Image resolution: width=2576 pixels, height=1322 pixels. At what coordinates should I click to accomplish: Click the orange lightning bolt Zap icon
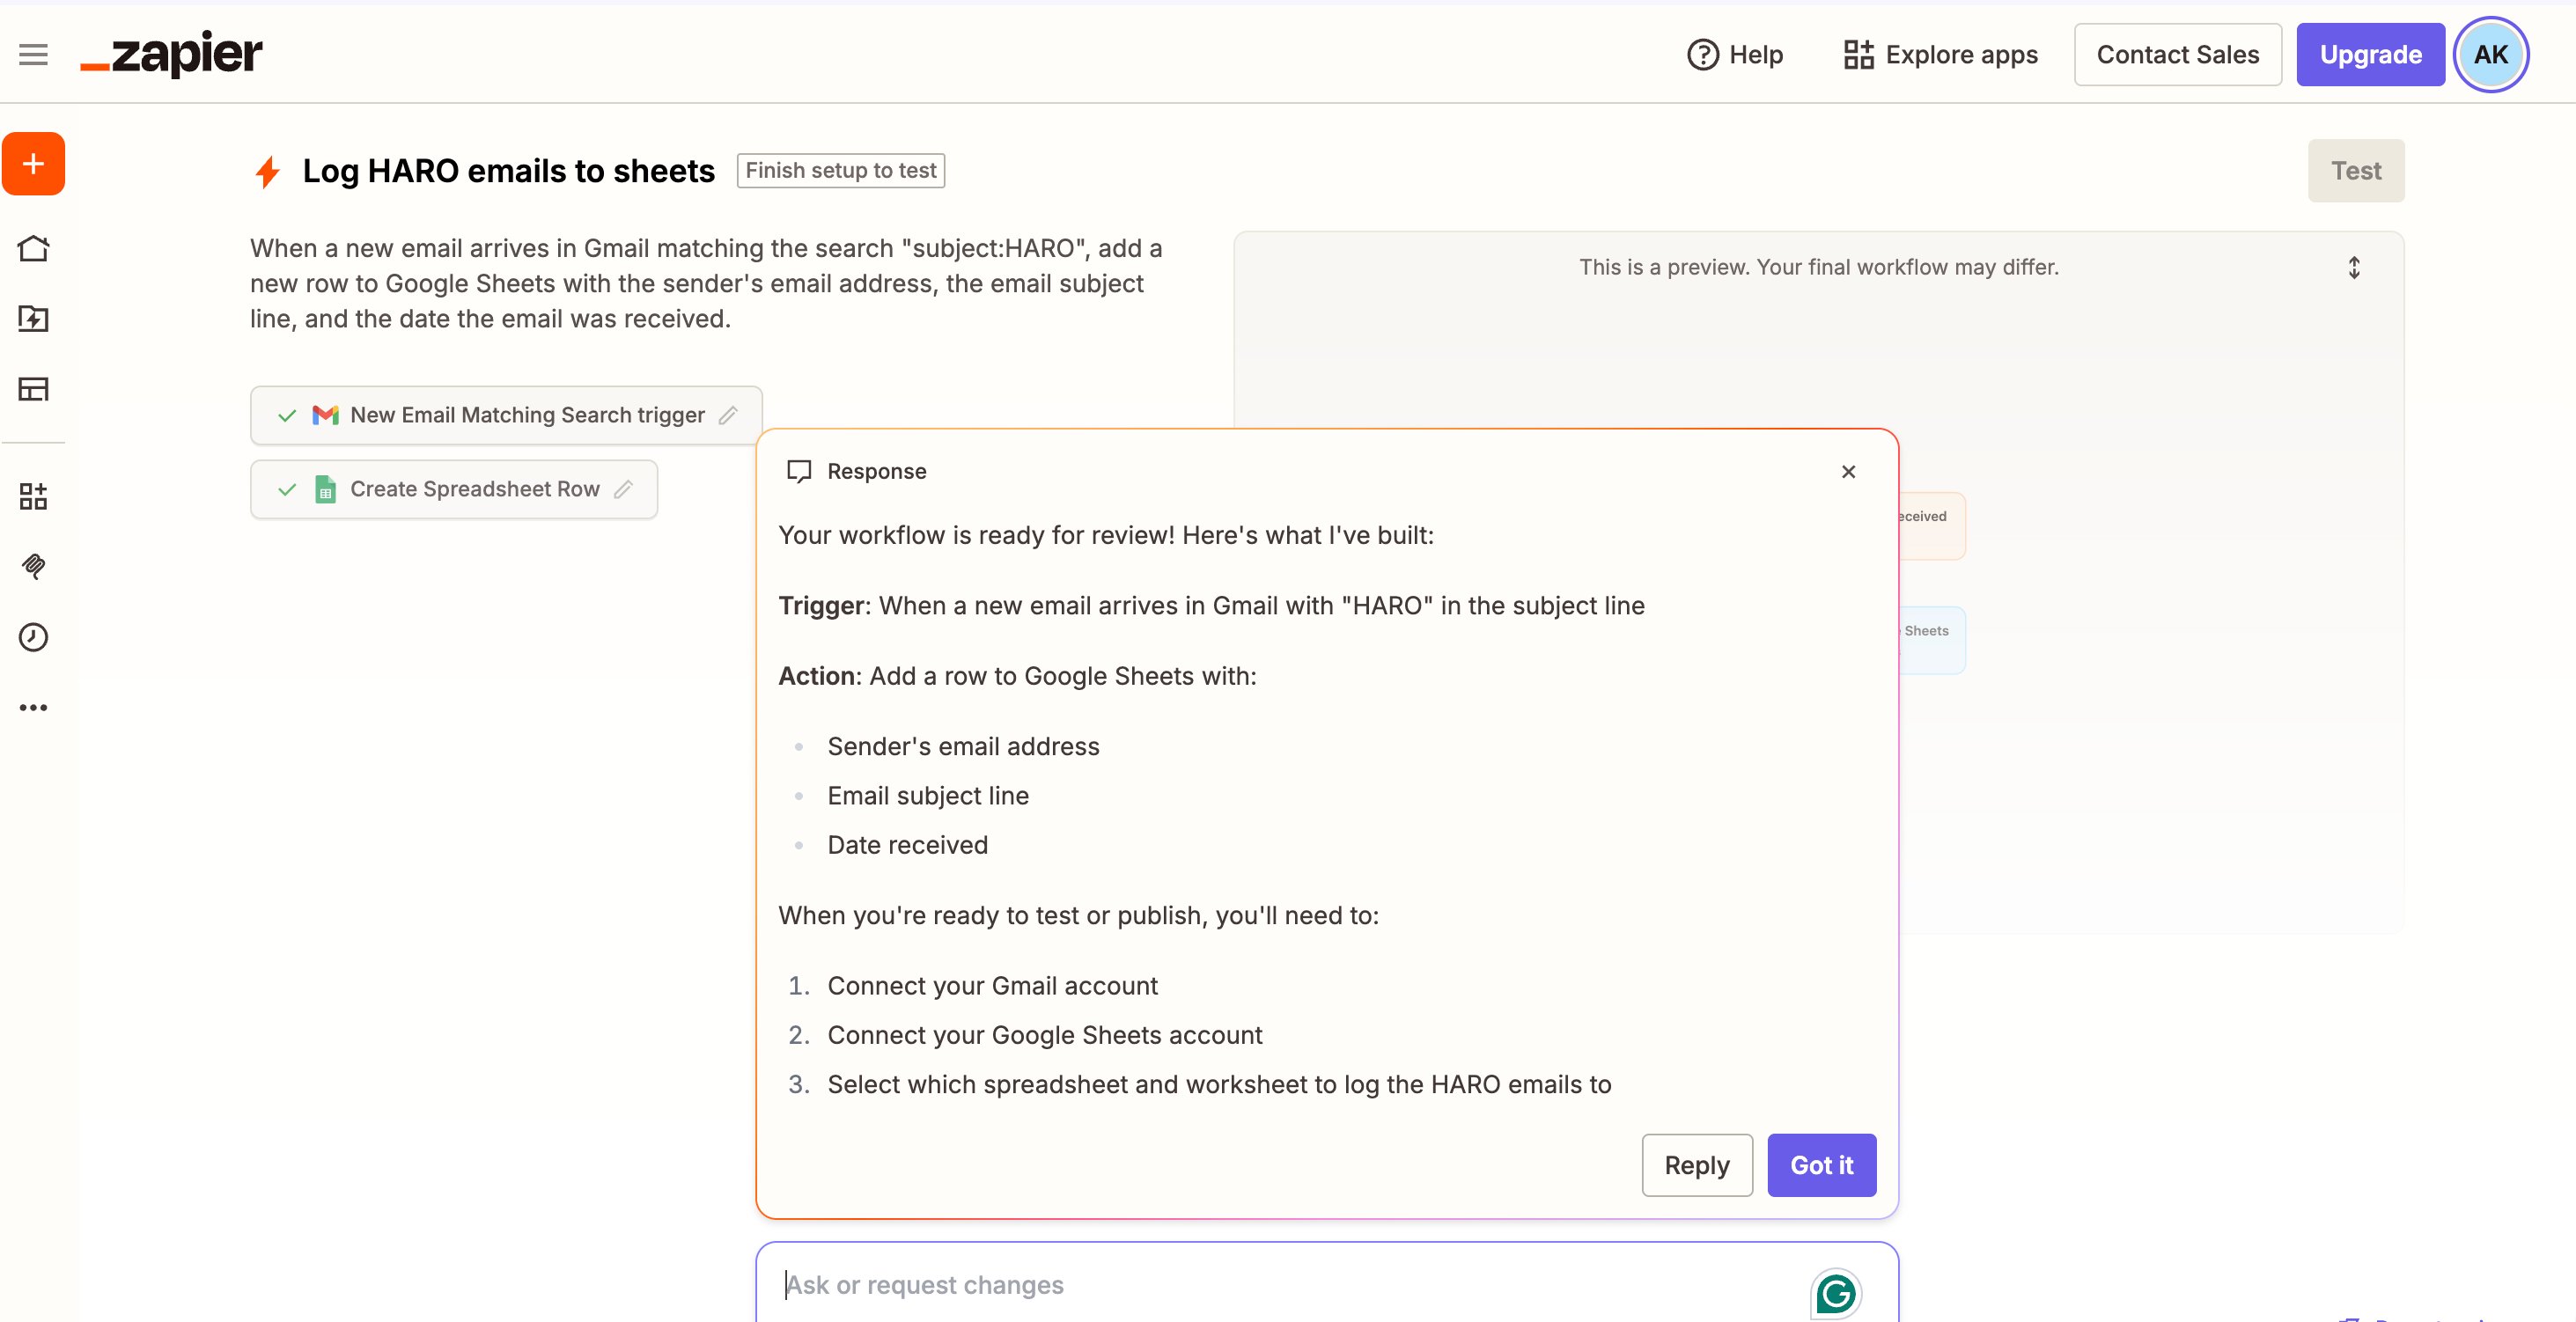click(267, 171)
